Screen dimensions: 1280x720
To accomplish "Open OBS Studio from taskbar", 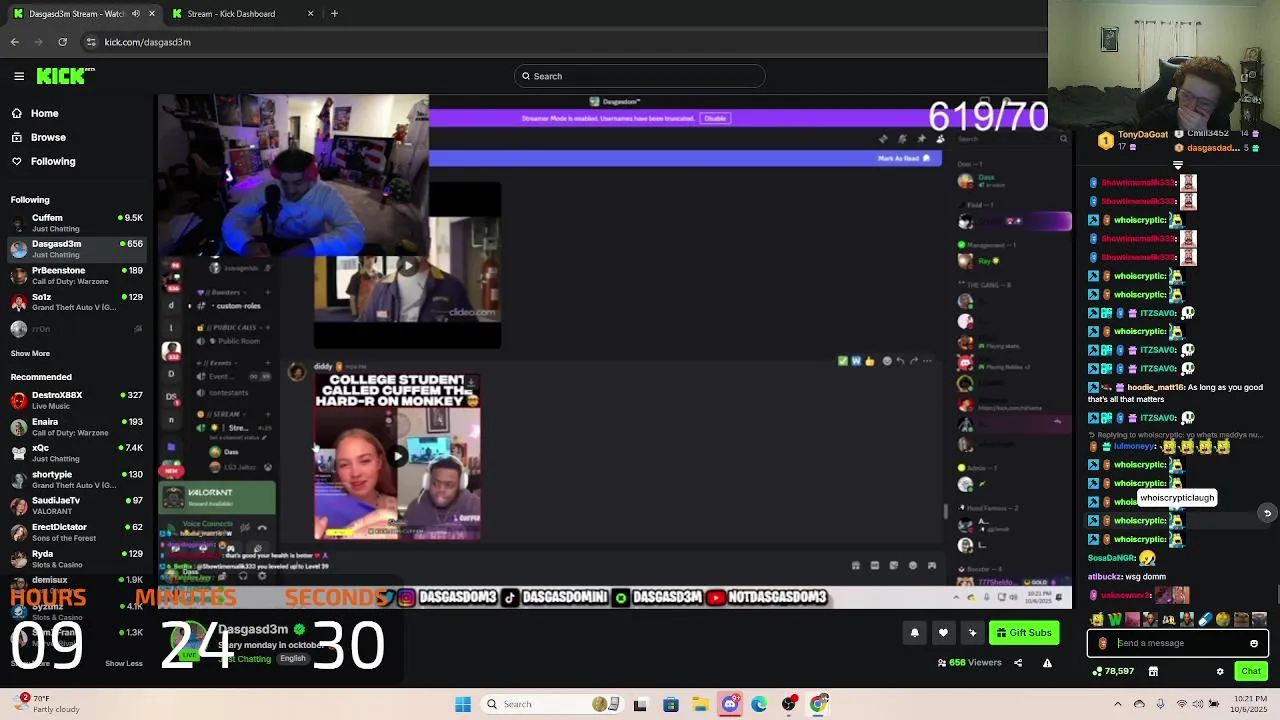I will [789, 704].
